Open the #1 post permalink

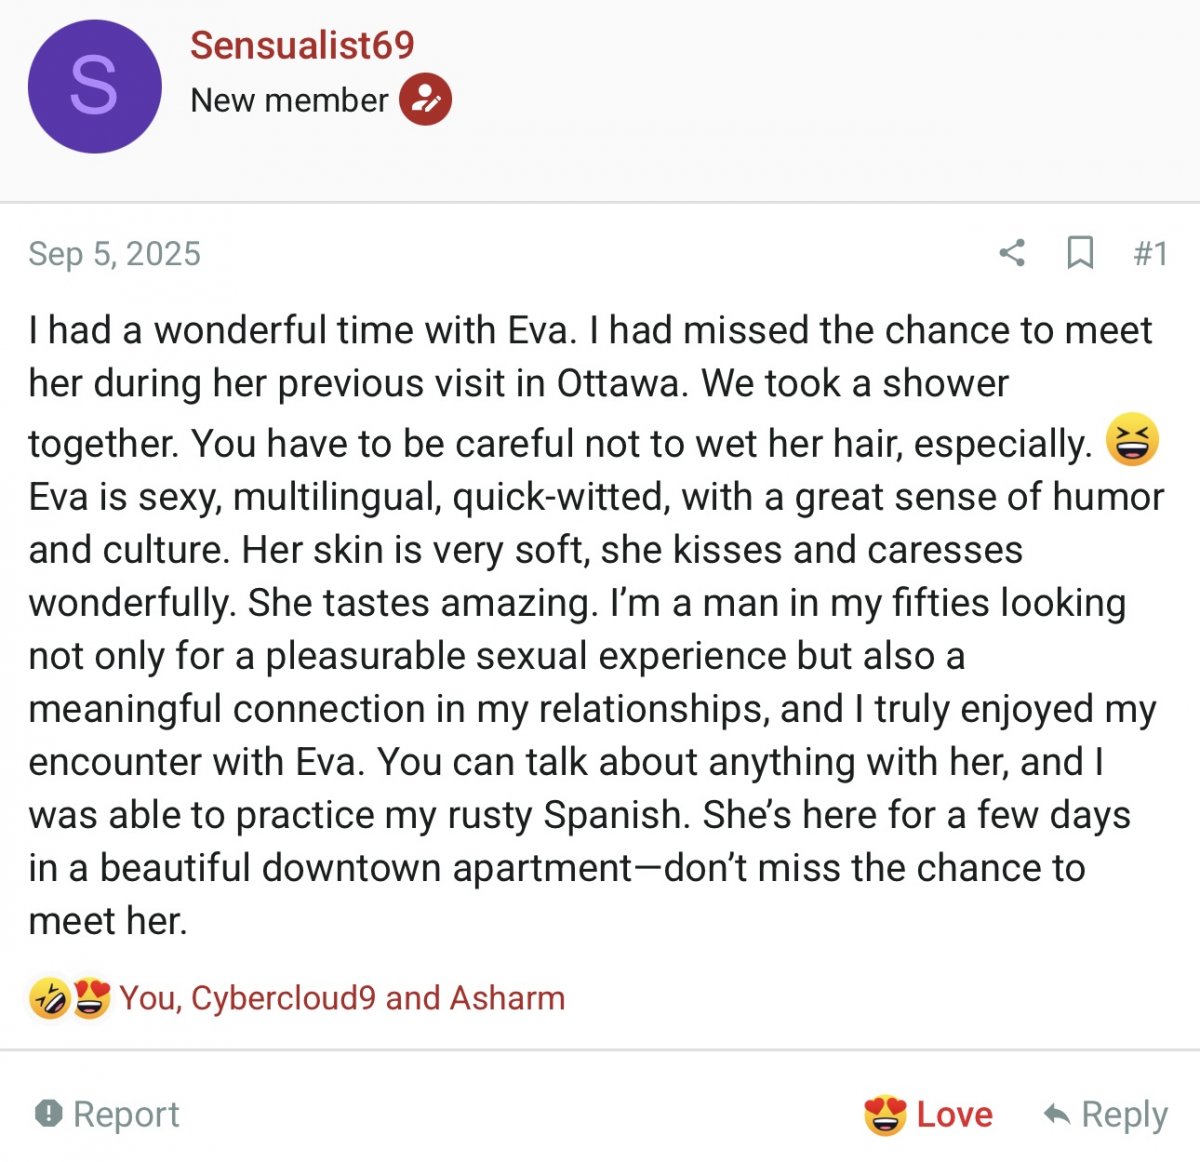(x=1150, y=254)
